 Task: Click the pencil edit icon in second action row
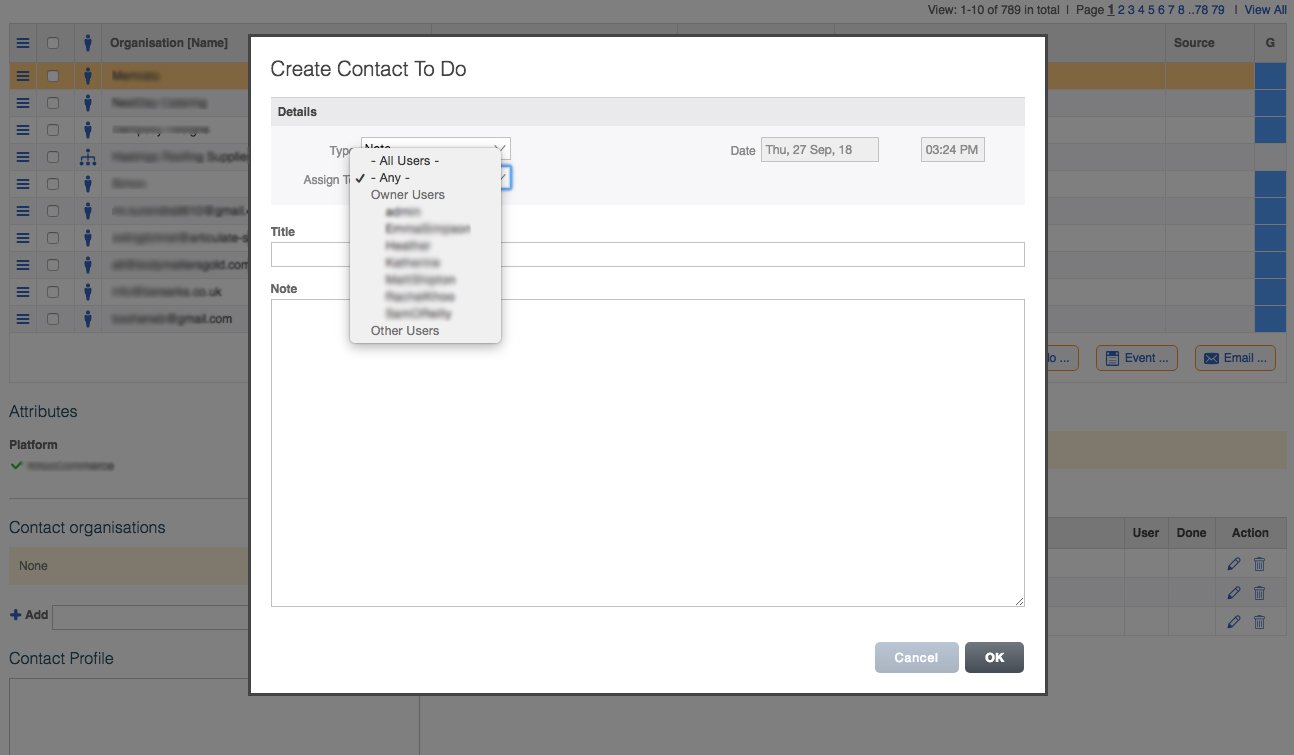(1234, 593)
